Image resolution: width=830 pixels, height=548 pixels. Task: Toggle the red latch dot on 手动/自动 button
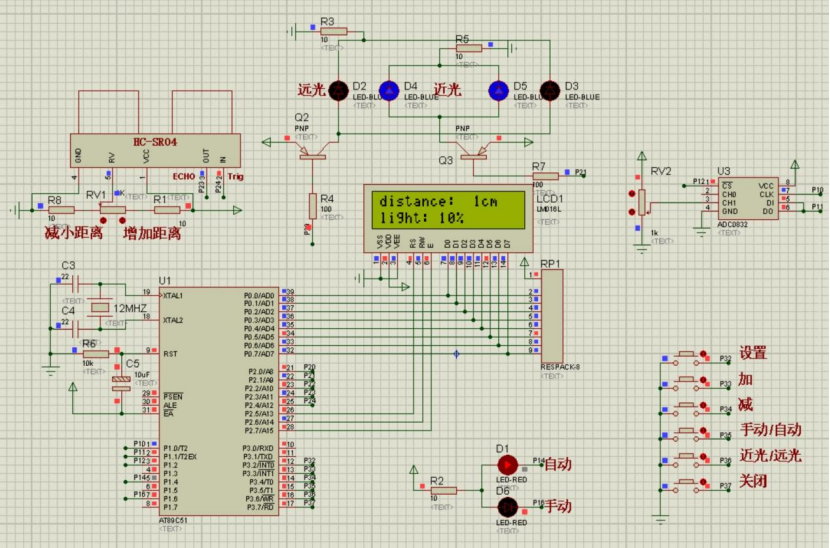703,431
